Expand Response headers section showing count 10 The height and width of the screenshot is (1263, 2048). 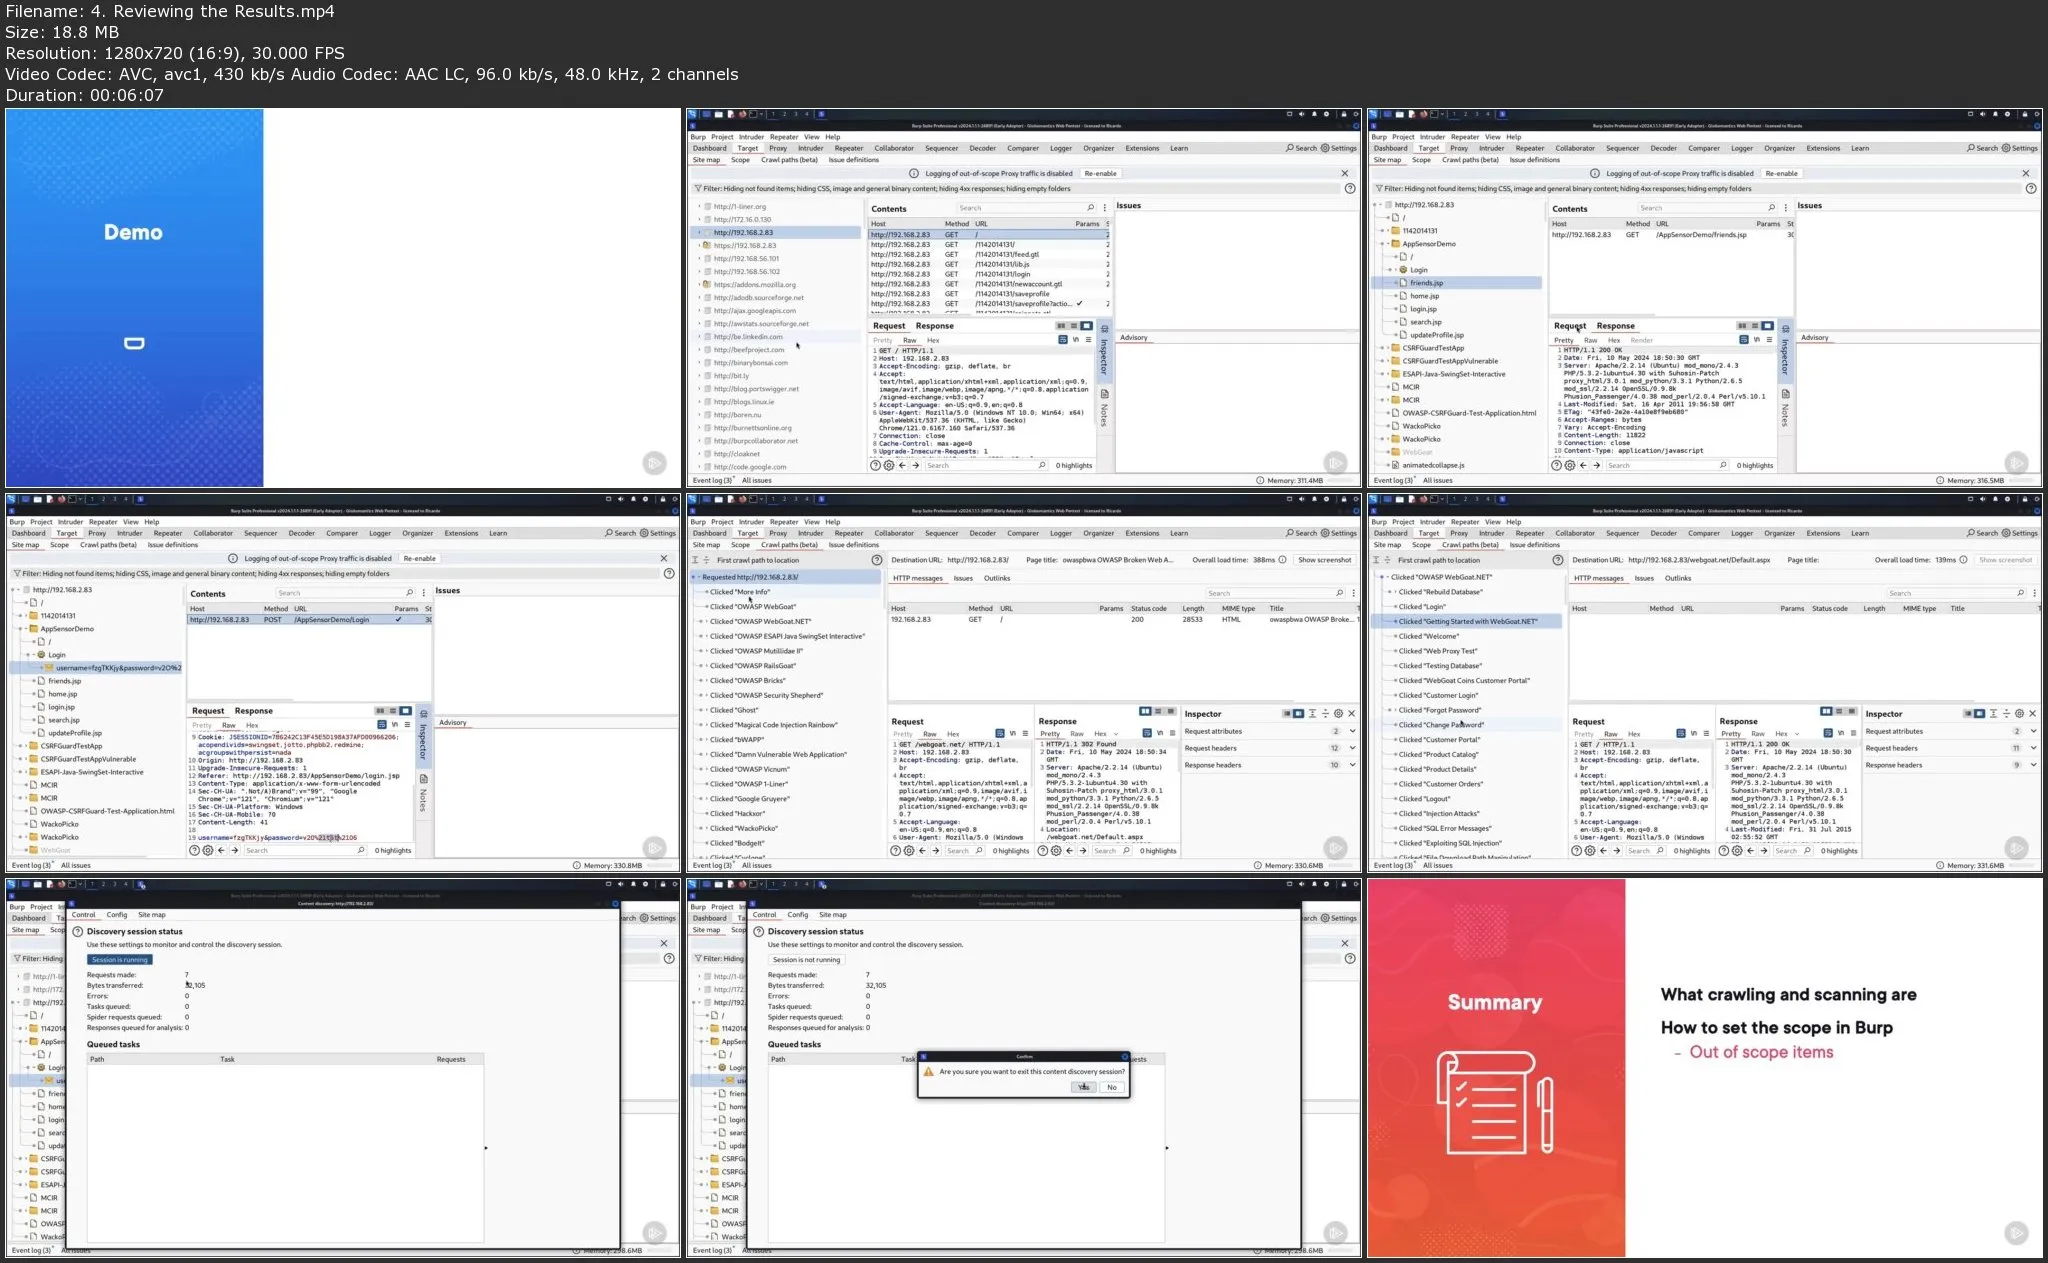pos(1352,765)
